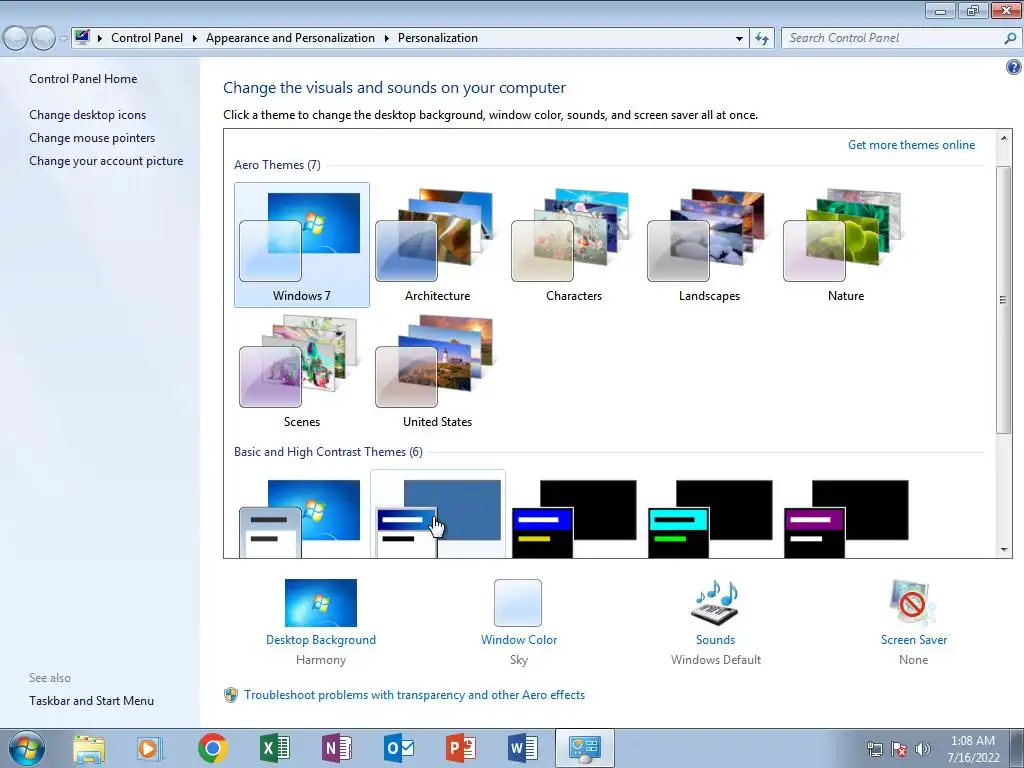Viewport: 1024px width, 768px height.
Task: Open Change your account picture
Action: [106, 161]
